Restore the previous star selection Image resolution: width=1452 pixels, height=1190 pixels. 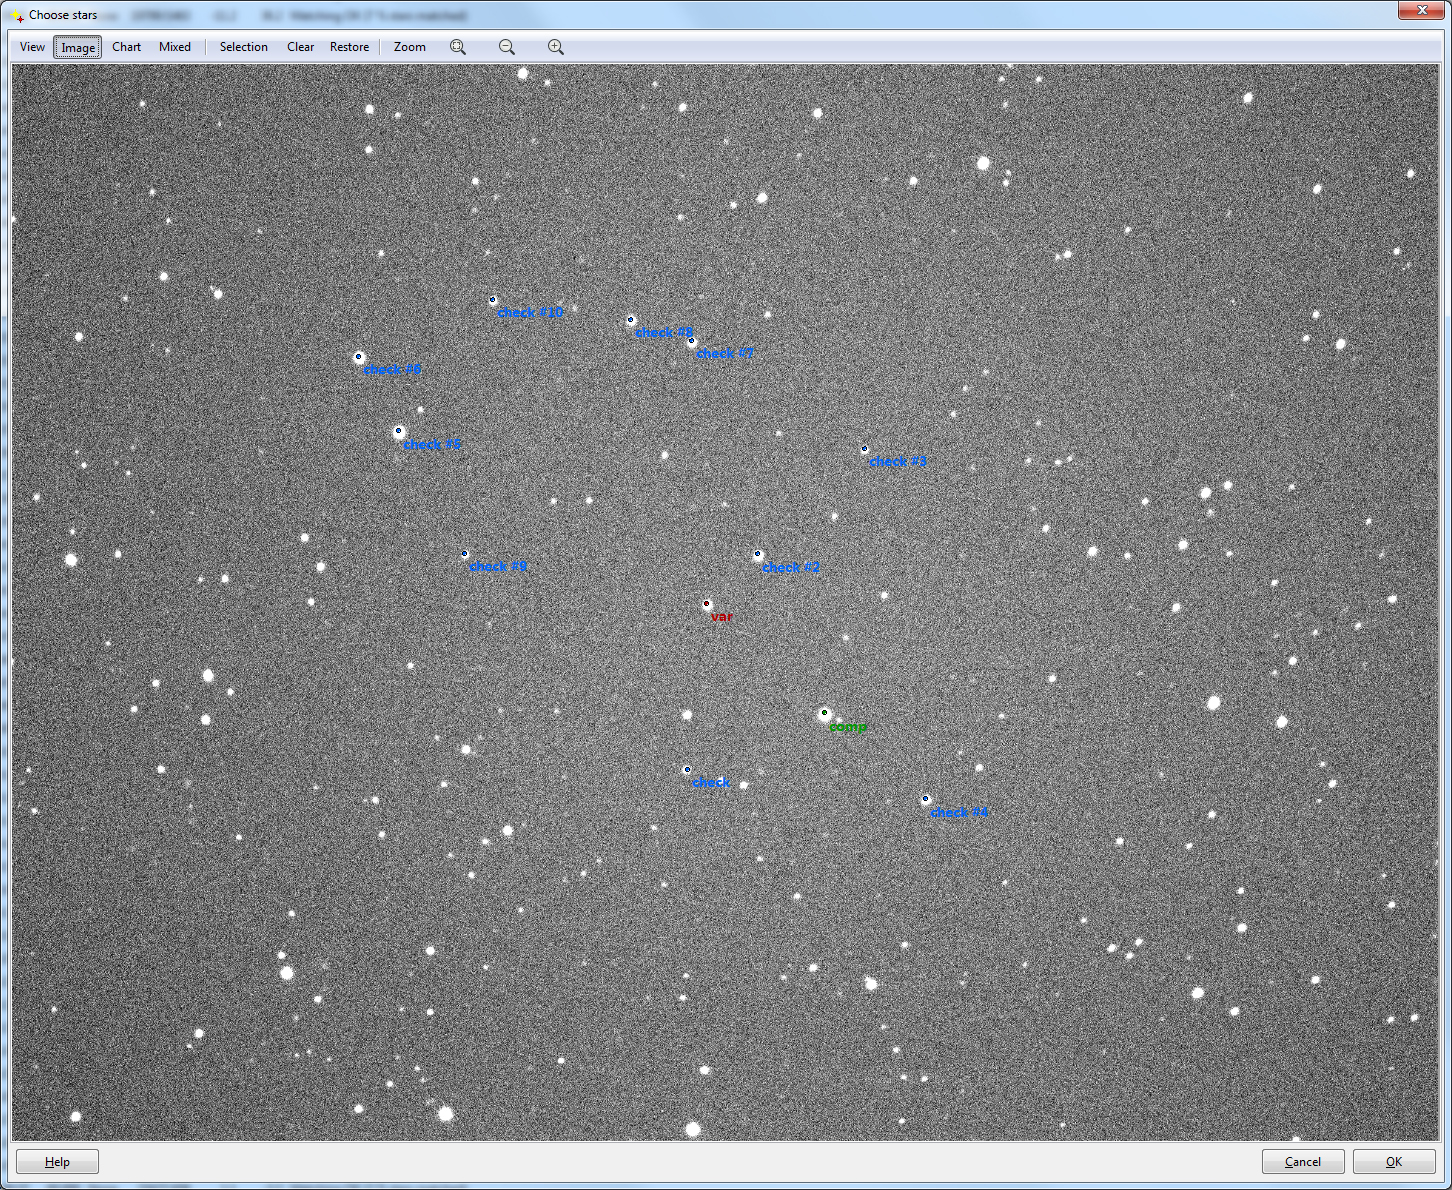coord(350,47)
